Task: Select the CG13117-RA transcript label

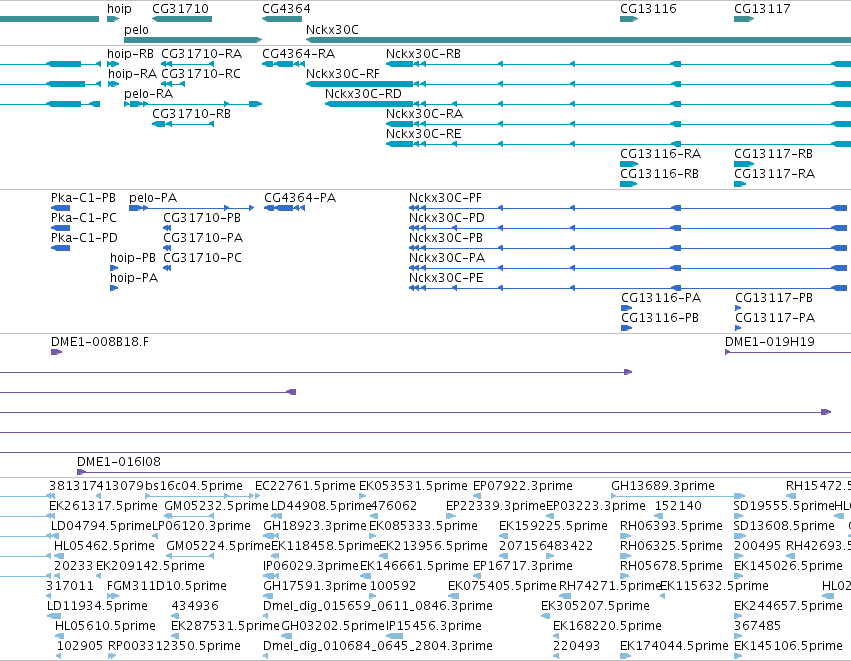Action: point(774,174)
